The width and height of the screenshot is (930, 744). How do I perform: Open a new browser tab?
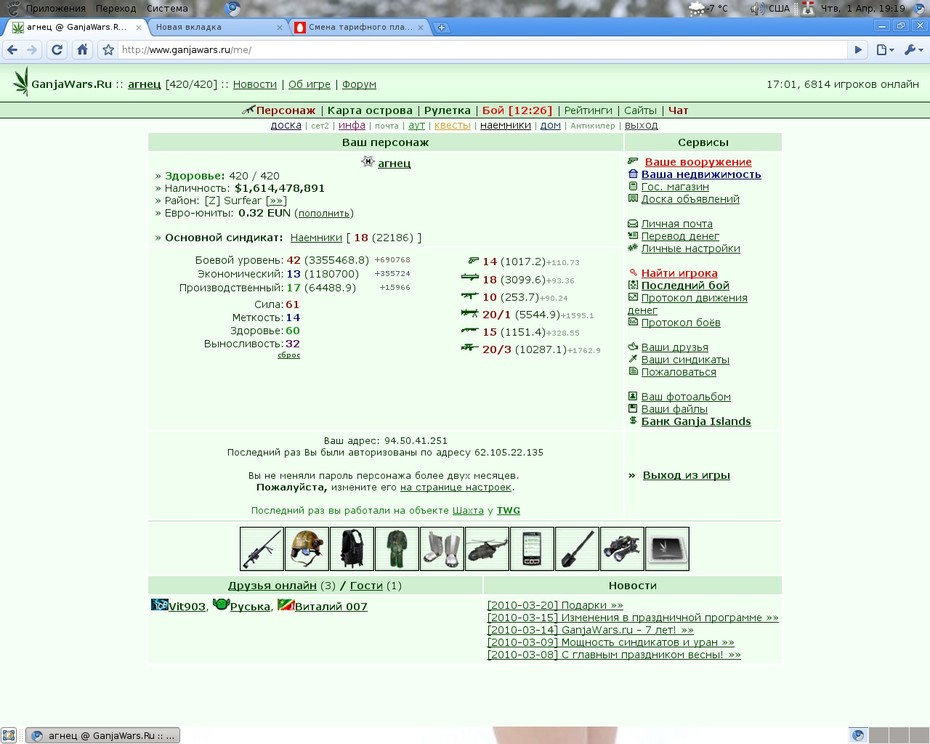point(441,27)
